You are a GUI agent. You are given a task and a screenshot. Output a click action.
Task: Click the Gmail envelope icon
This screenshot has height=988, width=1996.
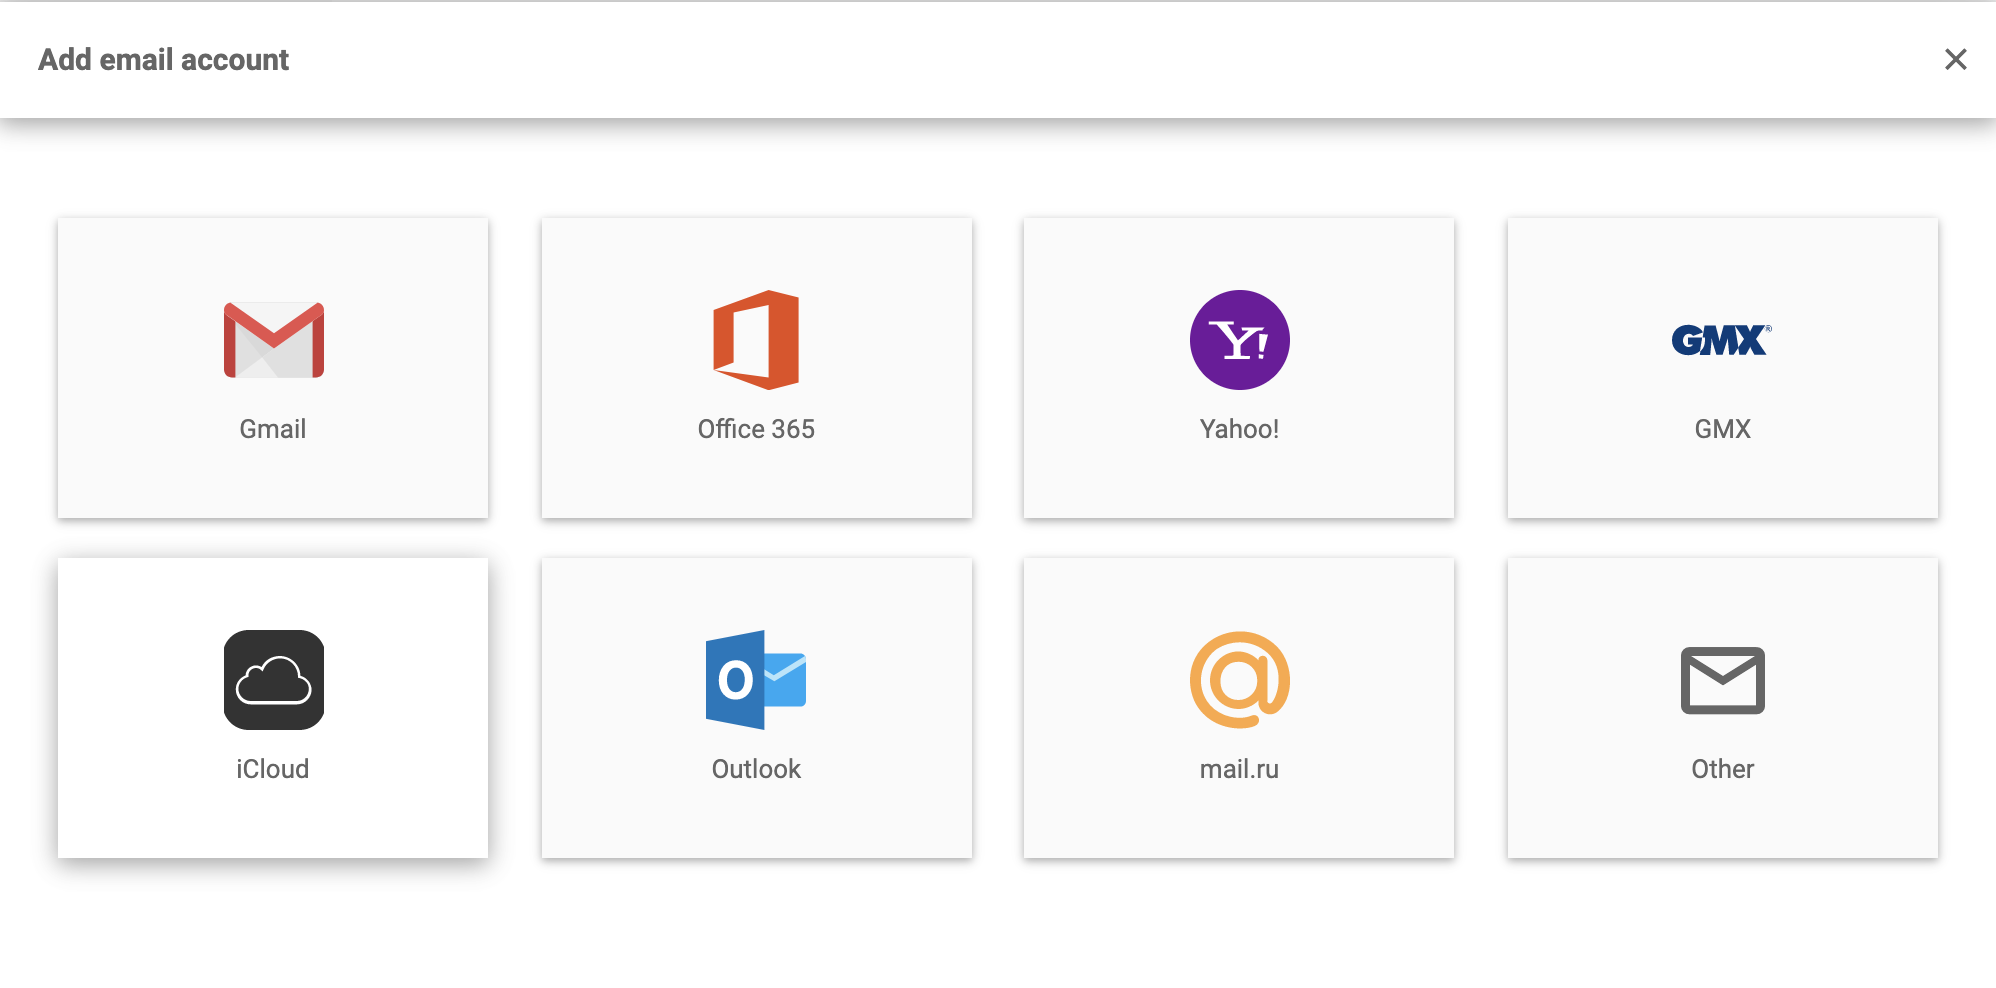pyautogui.click(x=273, y=340)
